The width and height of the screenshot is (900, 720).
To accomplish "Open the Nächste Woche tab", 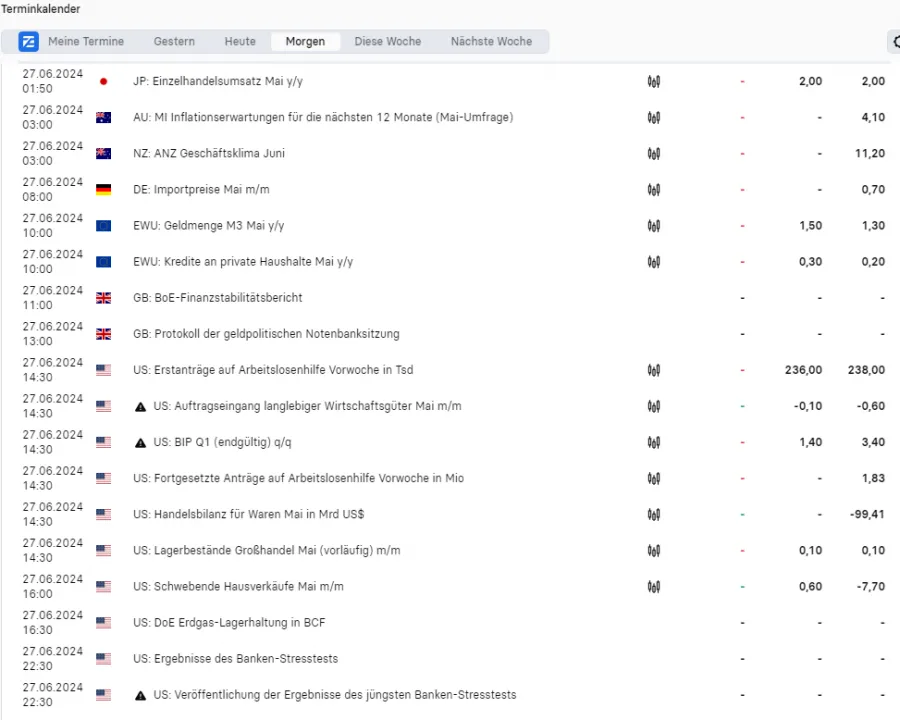I will [491, 42].
